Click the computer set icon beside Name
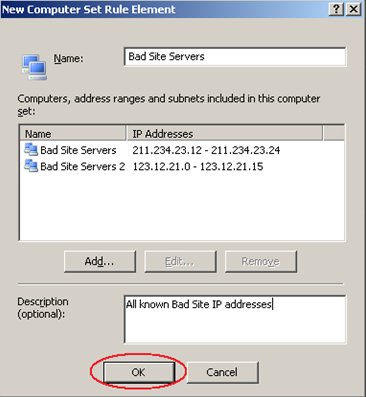The height and width of the screenshot is (397, 366). point(34,67)
